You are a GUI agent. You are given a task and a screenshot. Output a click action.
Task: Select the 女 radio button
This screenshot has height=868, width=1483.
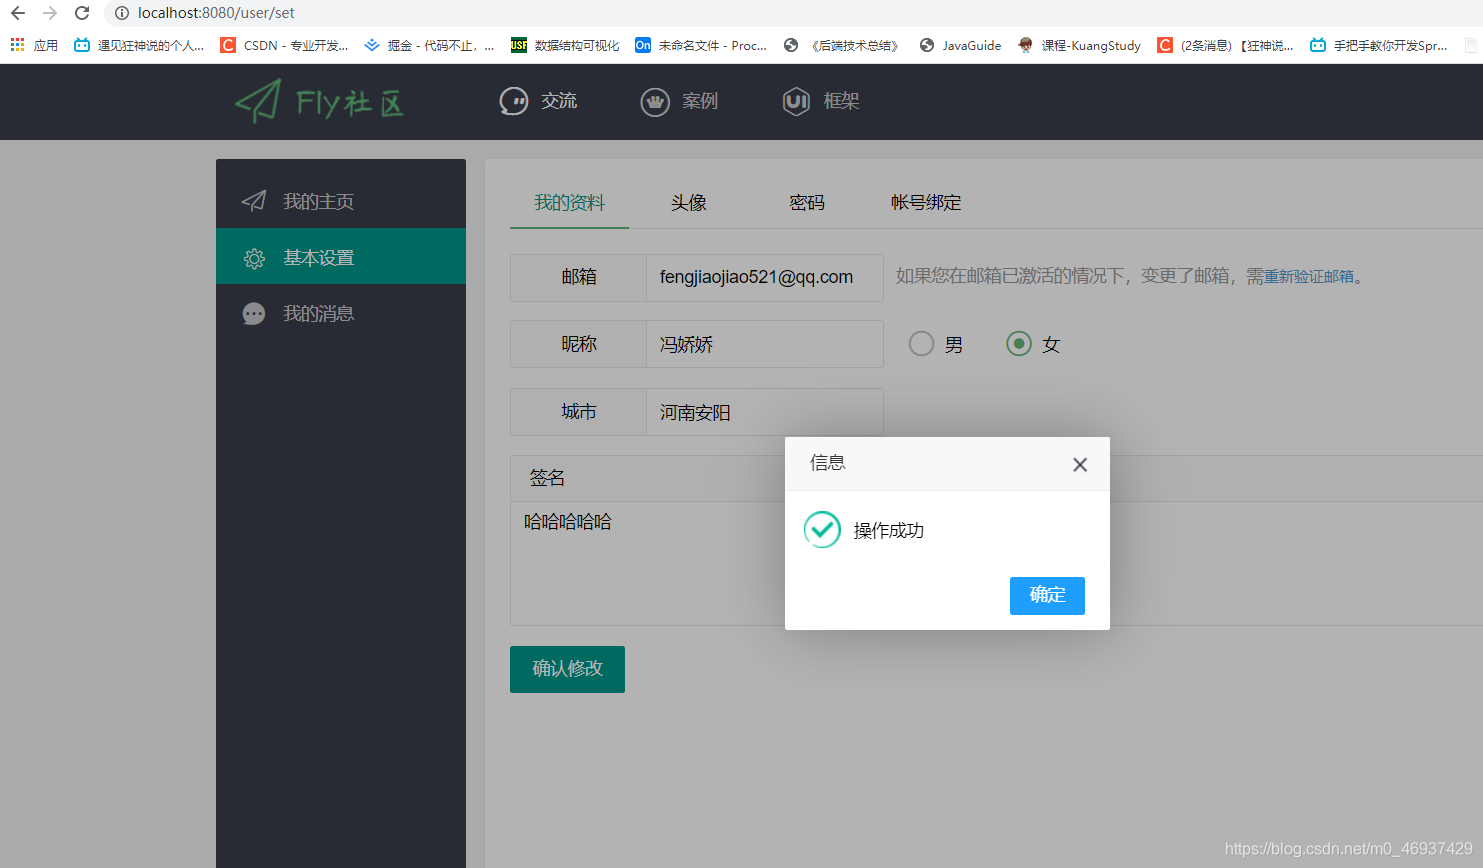point(1019,344)
